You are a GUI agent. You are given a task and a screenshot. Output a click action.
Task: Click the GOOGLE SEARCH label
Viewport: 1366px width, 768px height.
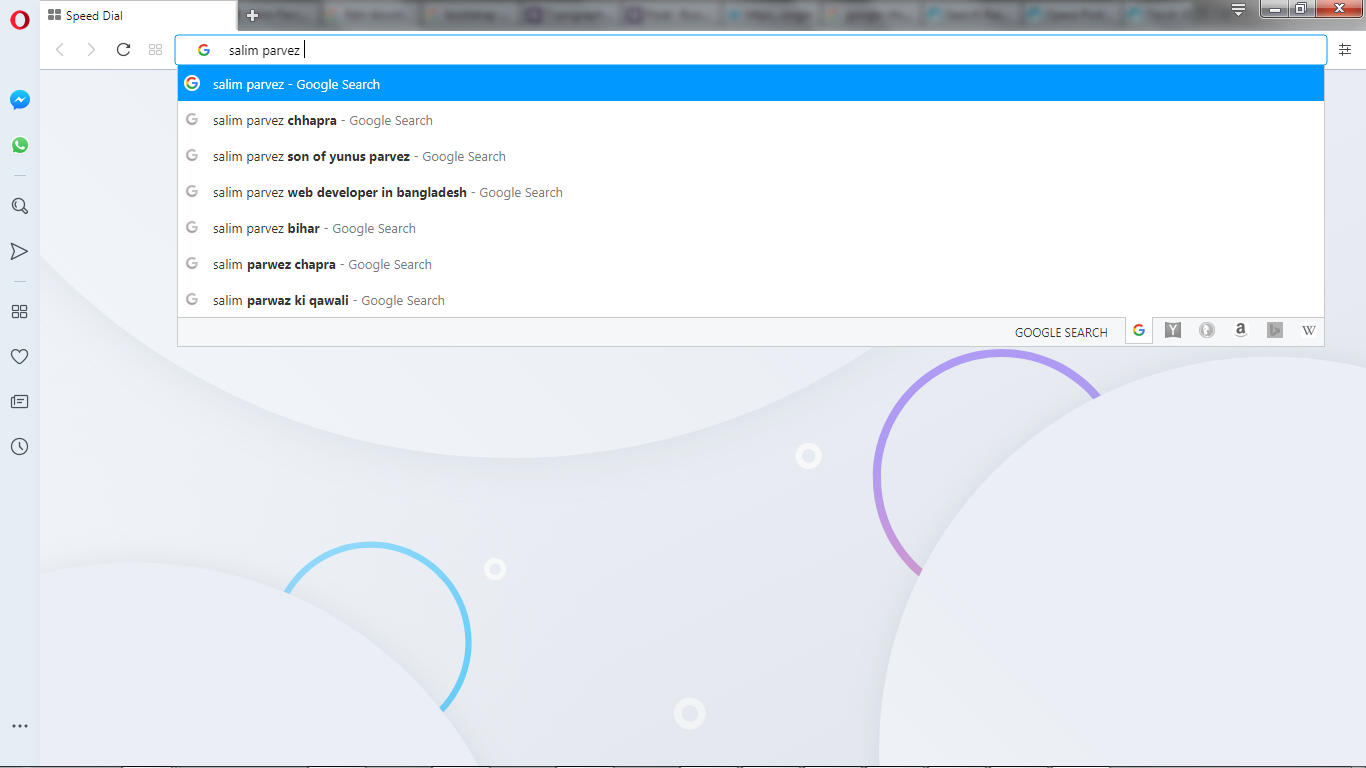point(1061,332)
